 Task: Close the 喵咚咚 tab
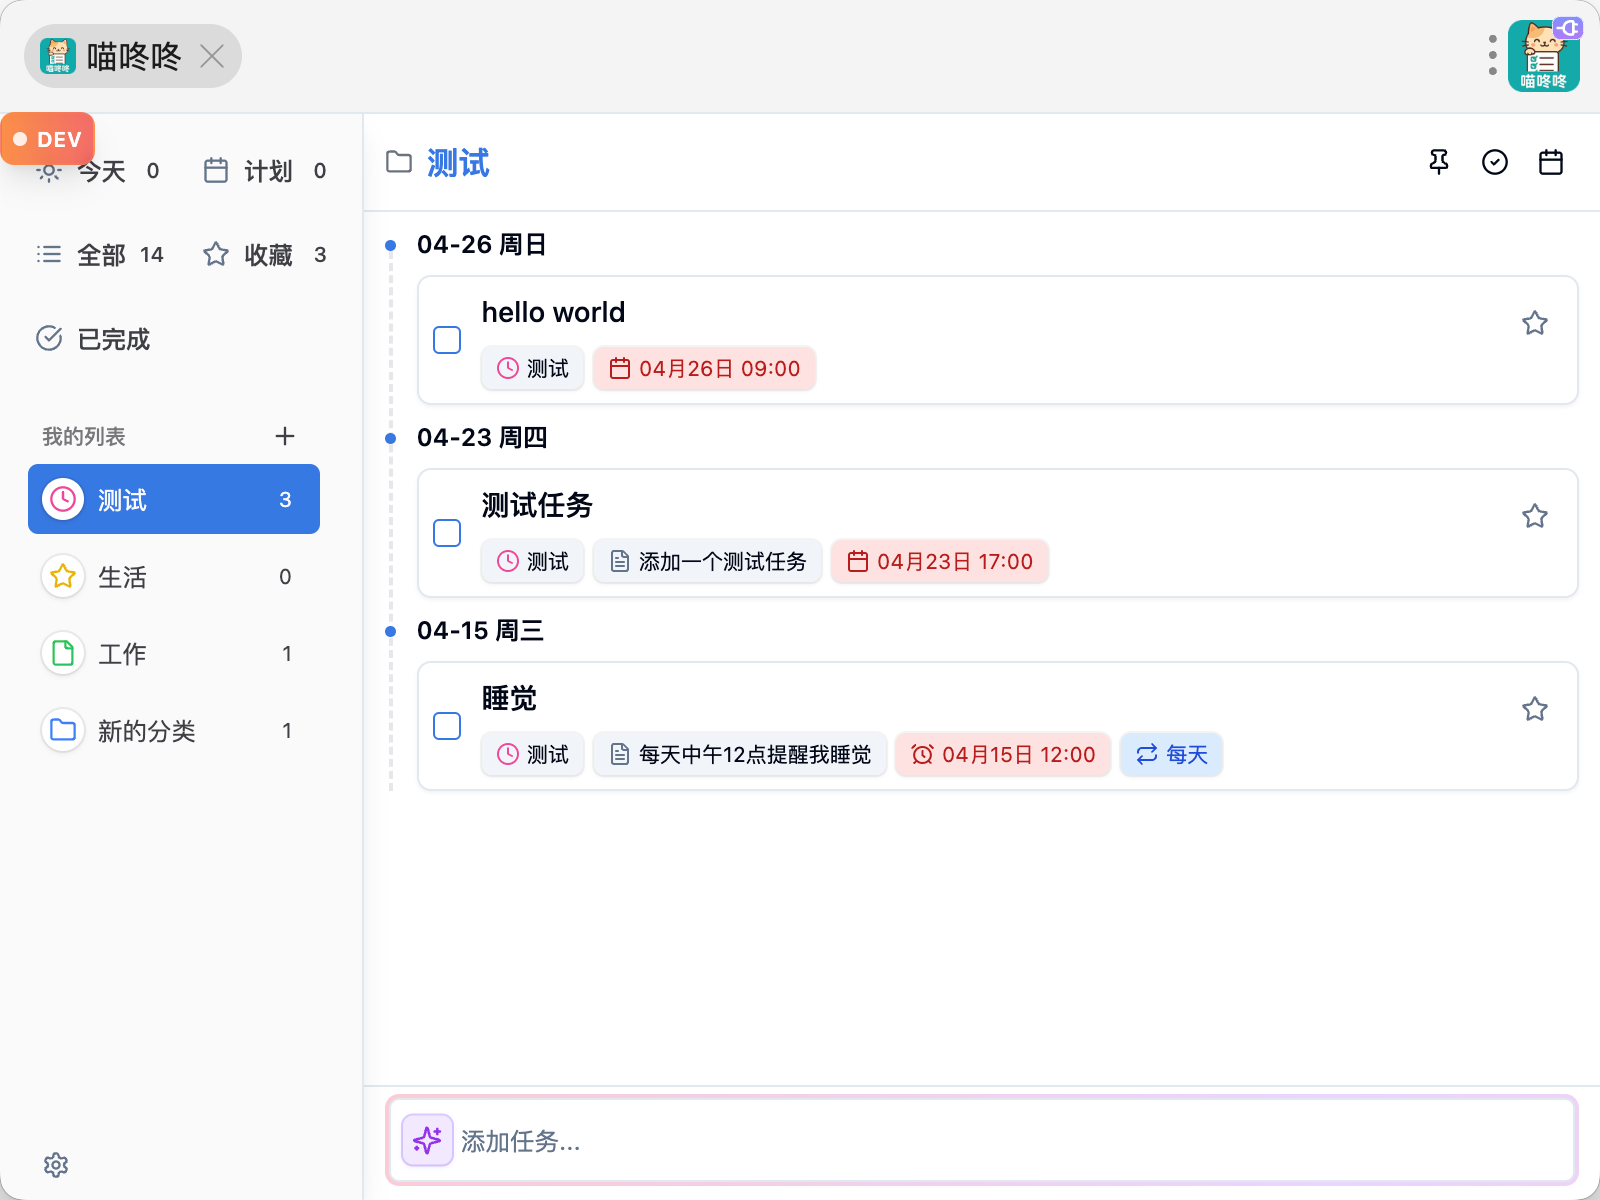pos(212,56)
